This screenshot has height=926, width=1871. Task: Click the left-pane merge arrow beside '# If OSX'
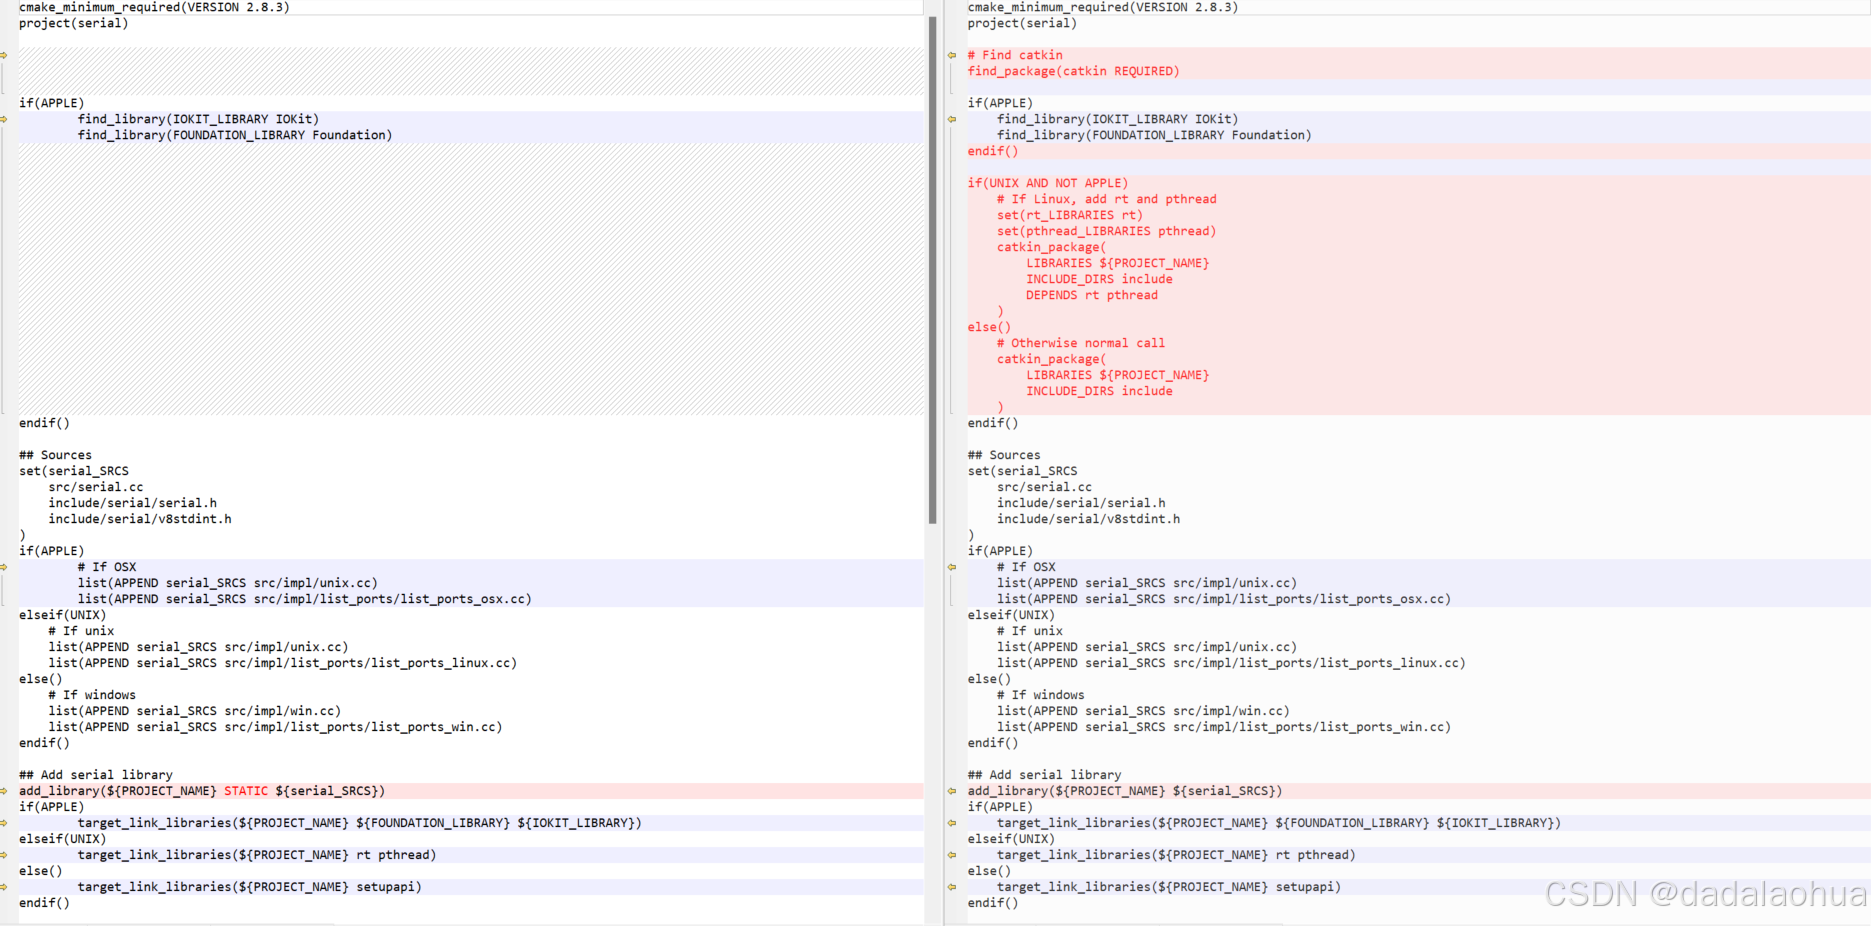(4, 567)
